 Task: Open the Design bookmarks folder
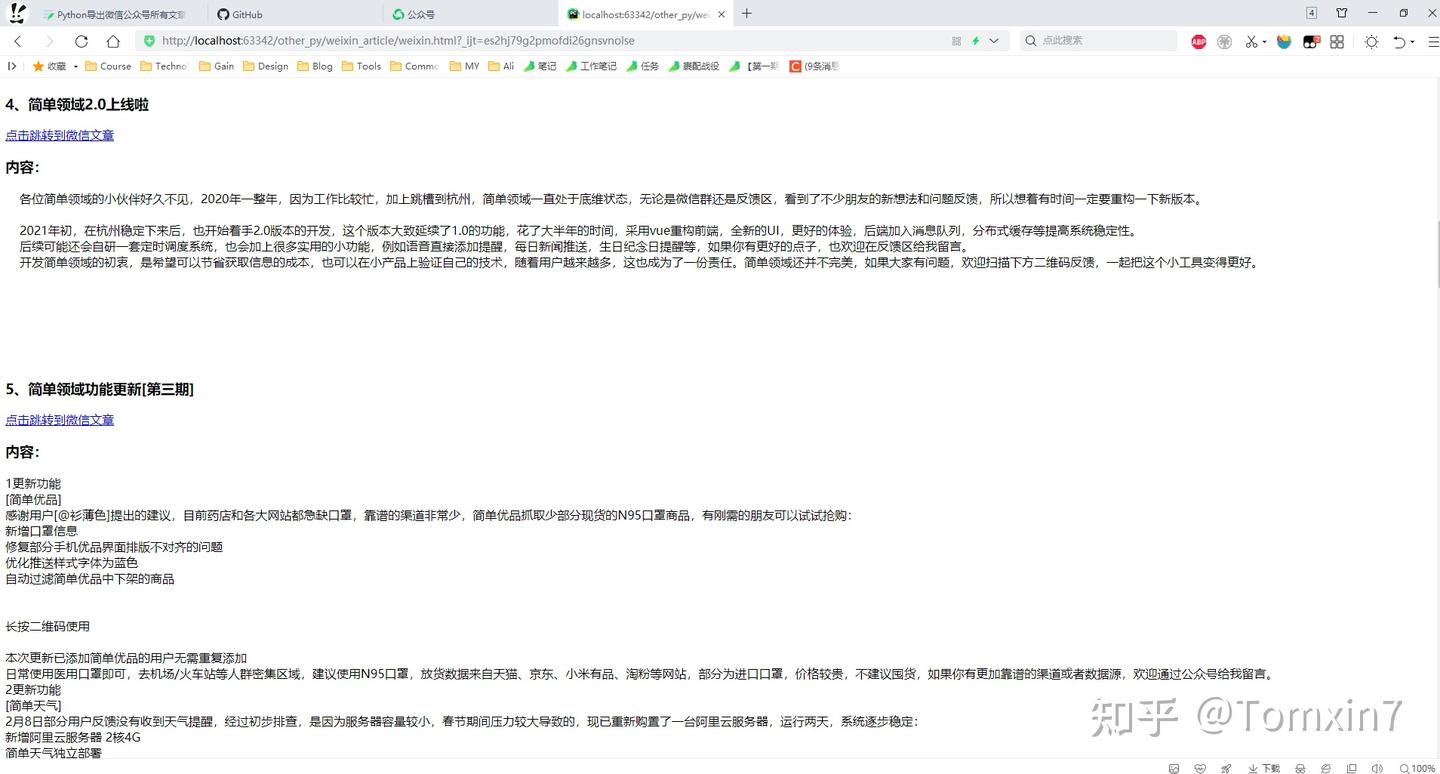[272, 66]
